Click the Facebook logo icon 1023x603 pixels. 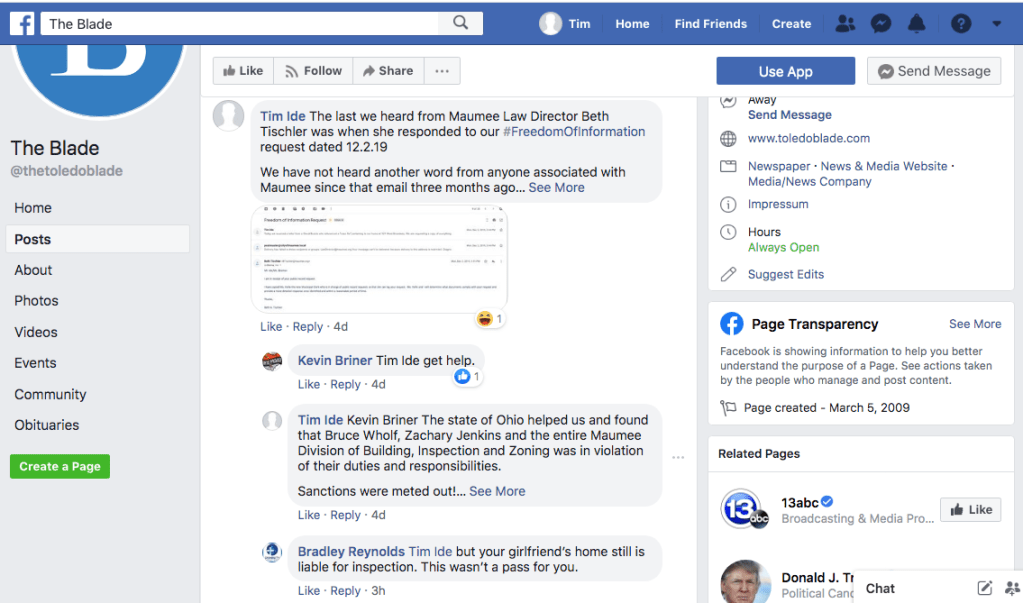(22, 23)
